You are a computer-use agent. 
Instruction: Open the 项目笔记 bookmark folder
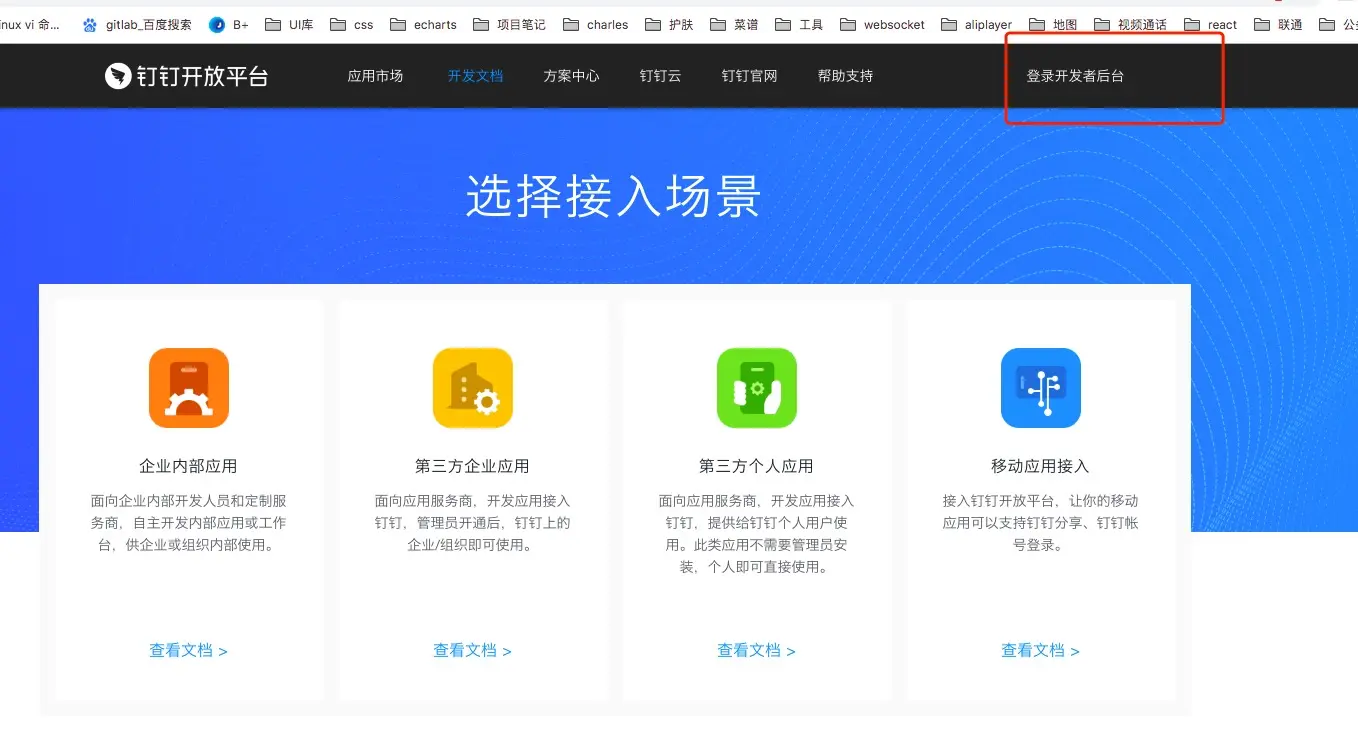509,25
